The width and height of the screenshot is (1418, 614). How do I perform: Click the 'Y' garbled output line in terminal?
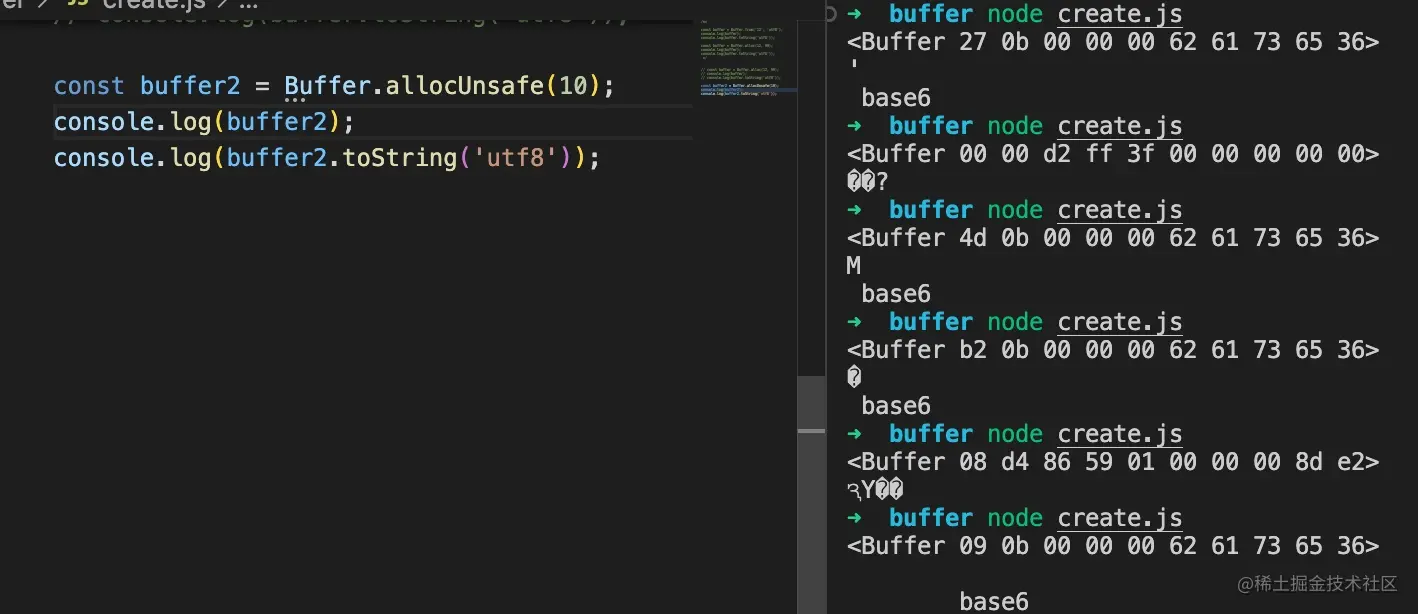[875, 490]
